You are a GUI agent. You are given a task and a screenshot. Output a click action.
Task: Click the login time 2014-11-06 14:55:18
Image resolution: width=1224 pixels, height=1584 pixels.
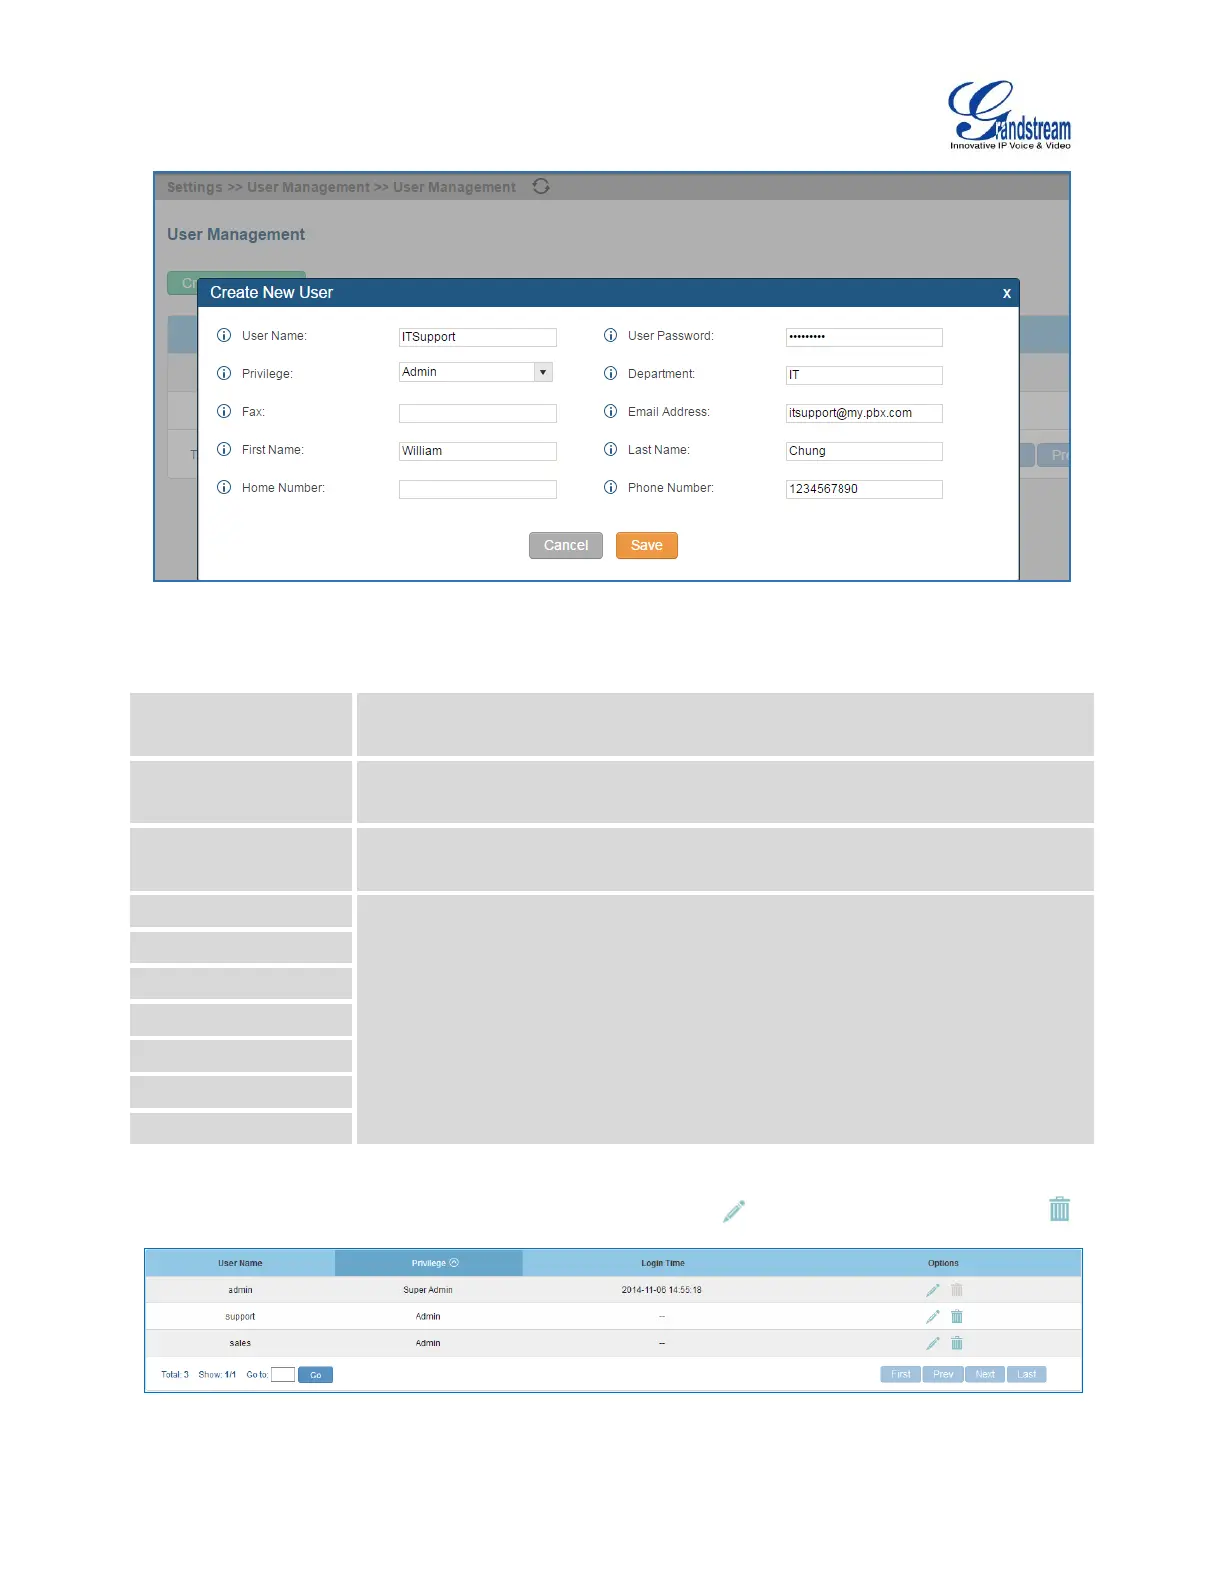[661, 1290]
